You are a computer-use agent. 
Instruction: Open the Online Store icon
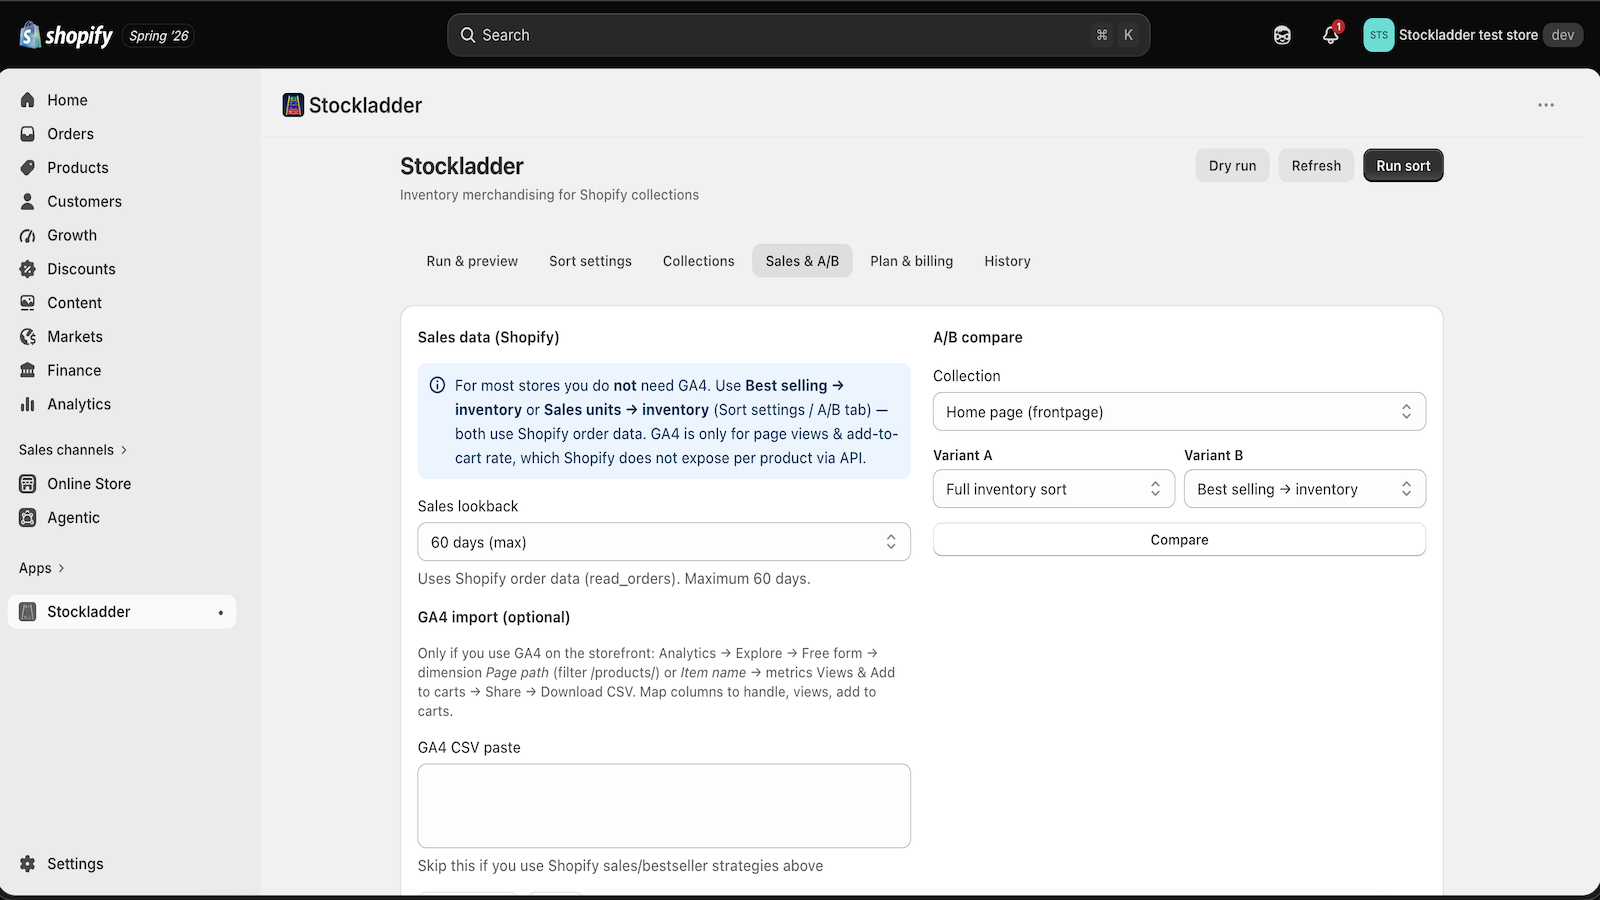point(28,484)
